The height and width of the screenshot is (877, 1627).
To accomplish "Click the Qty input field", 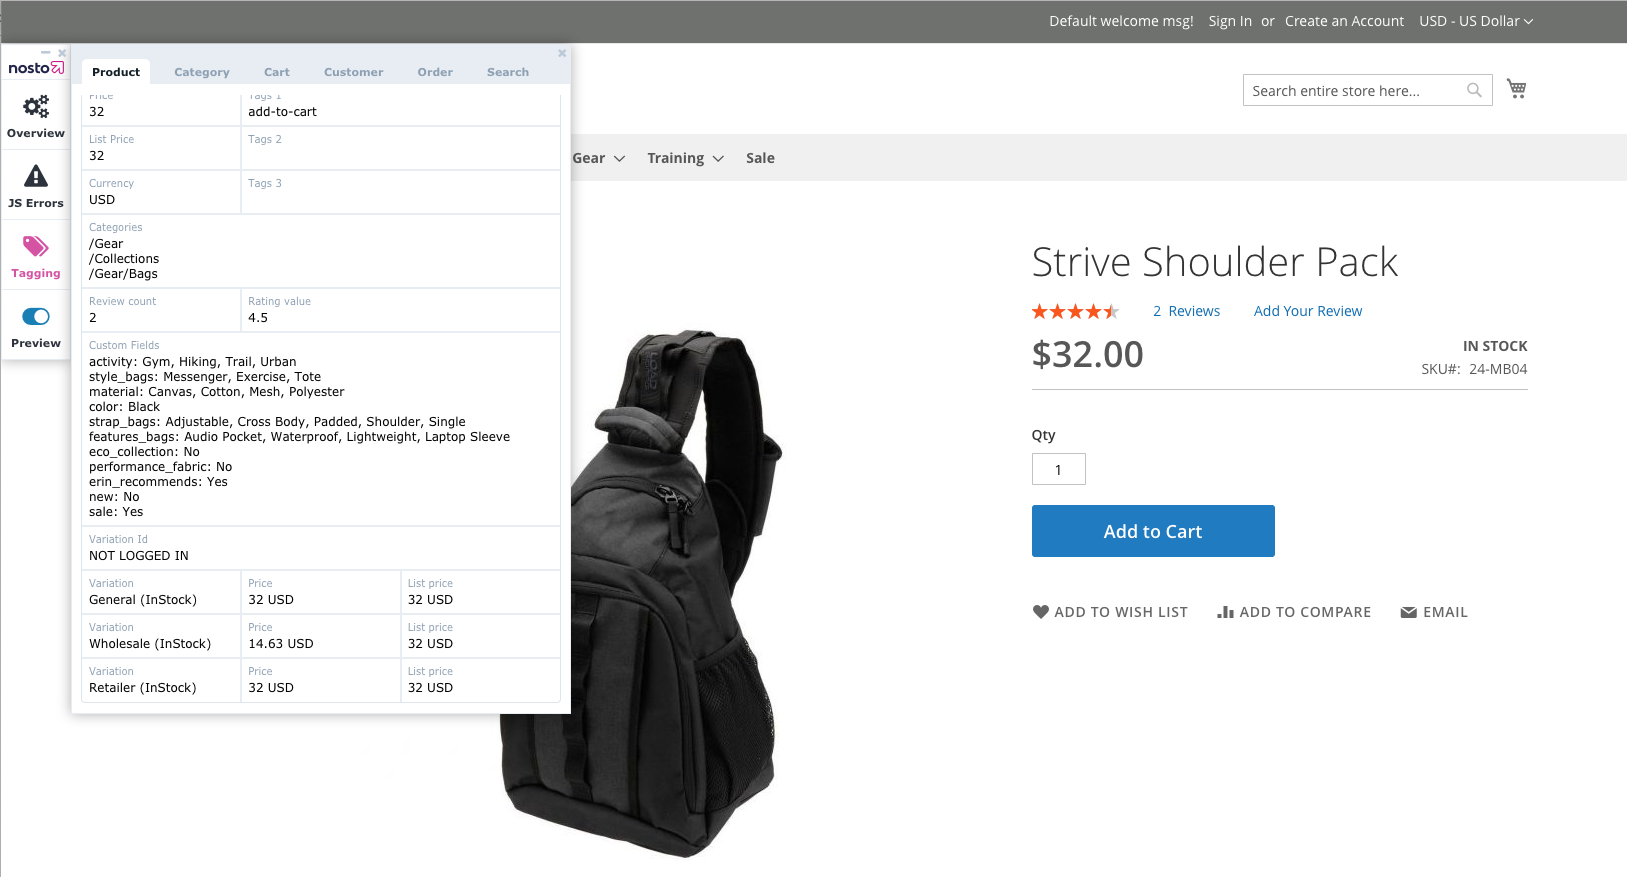I will (1058, 469).
